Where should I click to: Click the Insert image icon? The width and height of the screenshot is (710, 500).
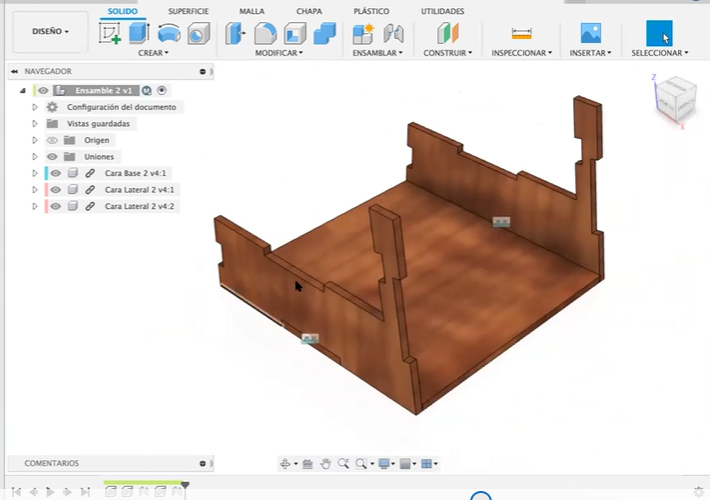click(x=590, y=33)
